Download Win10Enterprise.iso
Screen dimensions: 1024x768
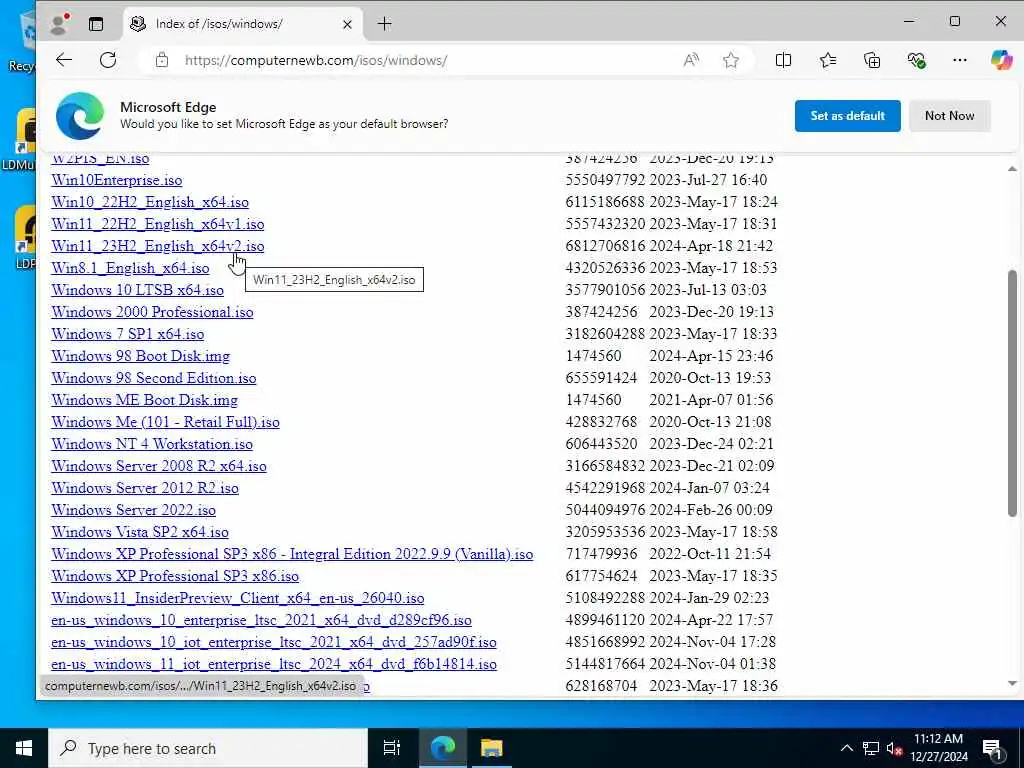[x=117, y=180]
